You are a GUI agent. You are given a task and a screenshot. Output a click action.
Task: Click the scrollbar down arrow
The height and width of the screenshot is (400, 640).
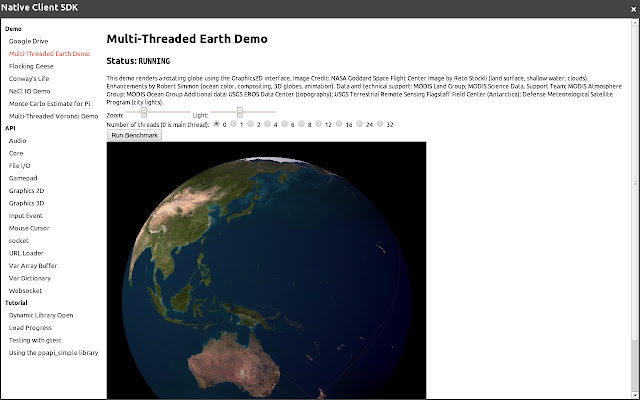click(635, 395)
